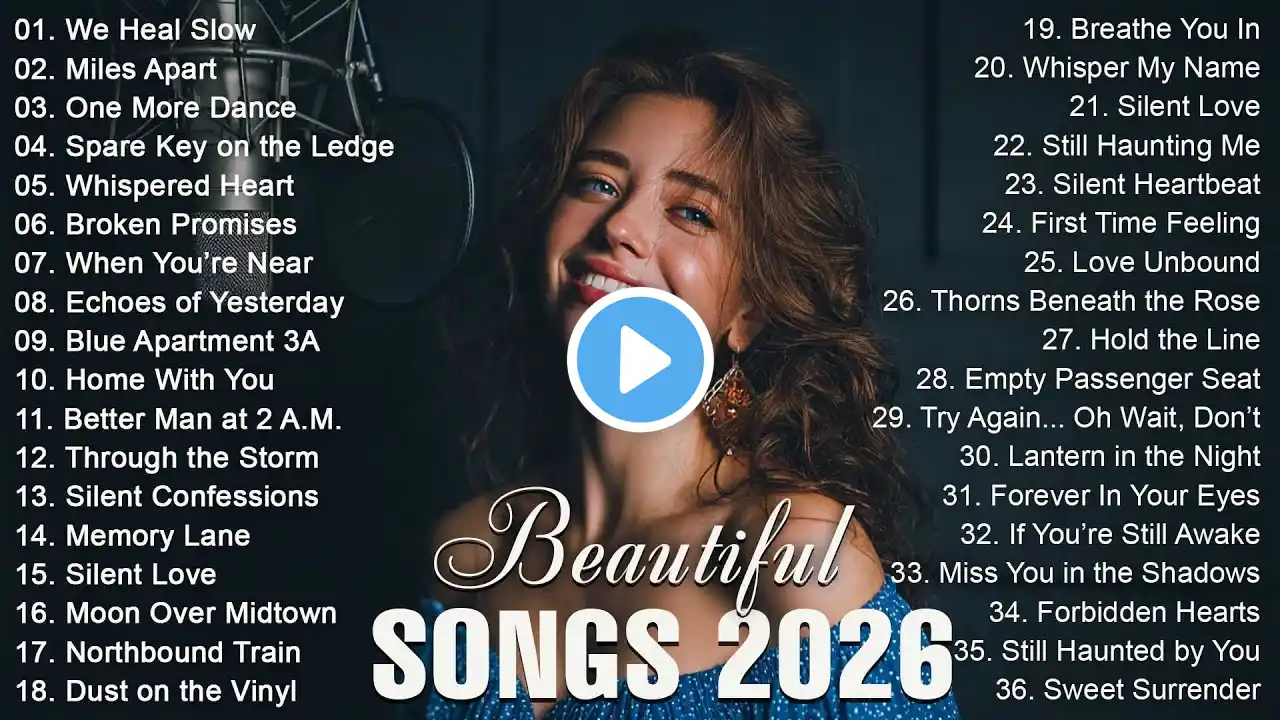Select track 36 Sweet Surrender
The width and height of the screenshot is (1280, 720).
click(1128, 690)
